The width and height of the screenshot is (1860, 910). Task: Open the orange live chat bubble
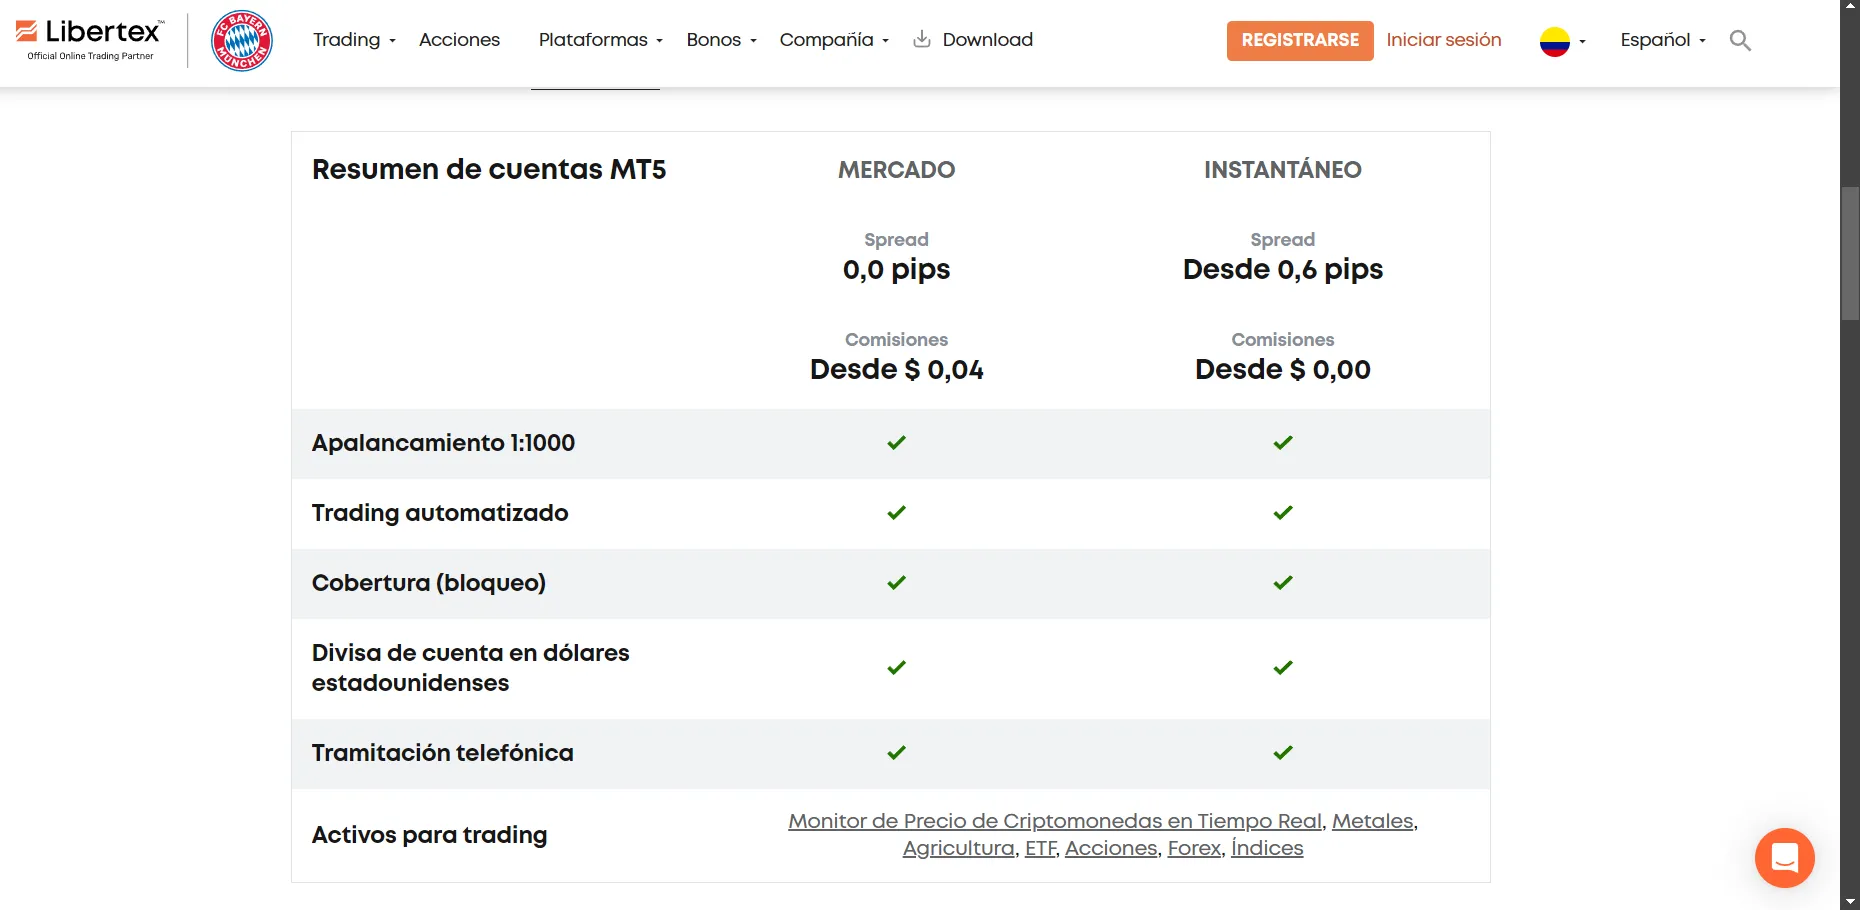(x=1785, y=857)
